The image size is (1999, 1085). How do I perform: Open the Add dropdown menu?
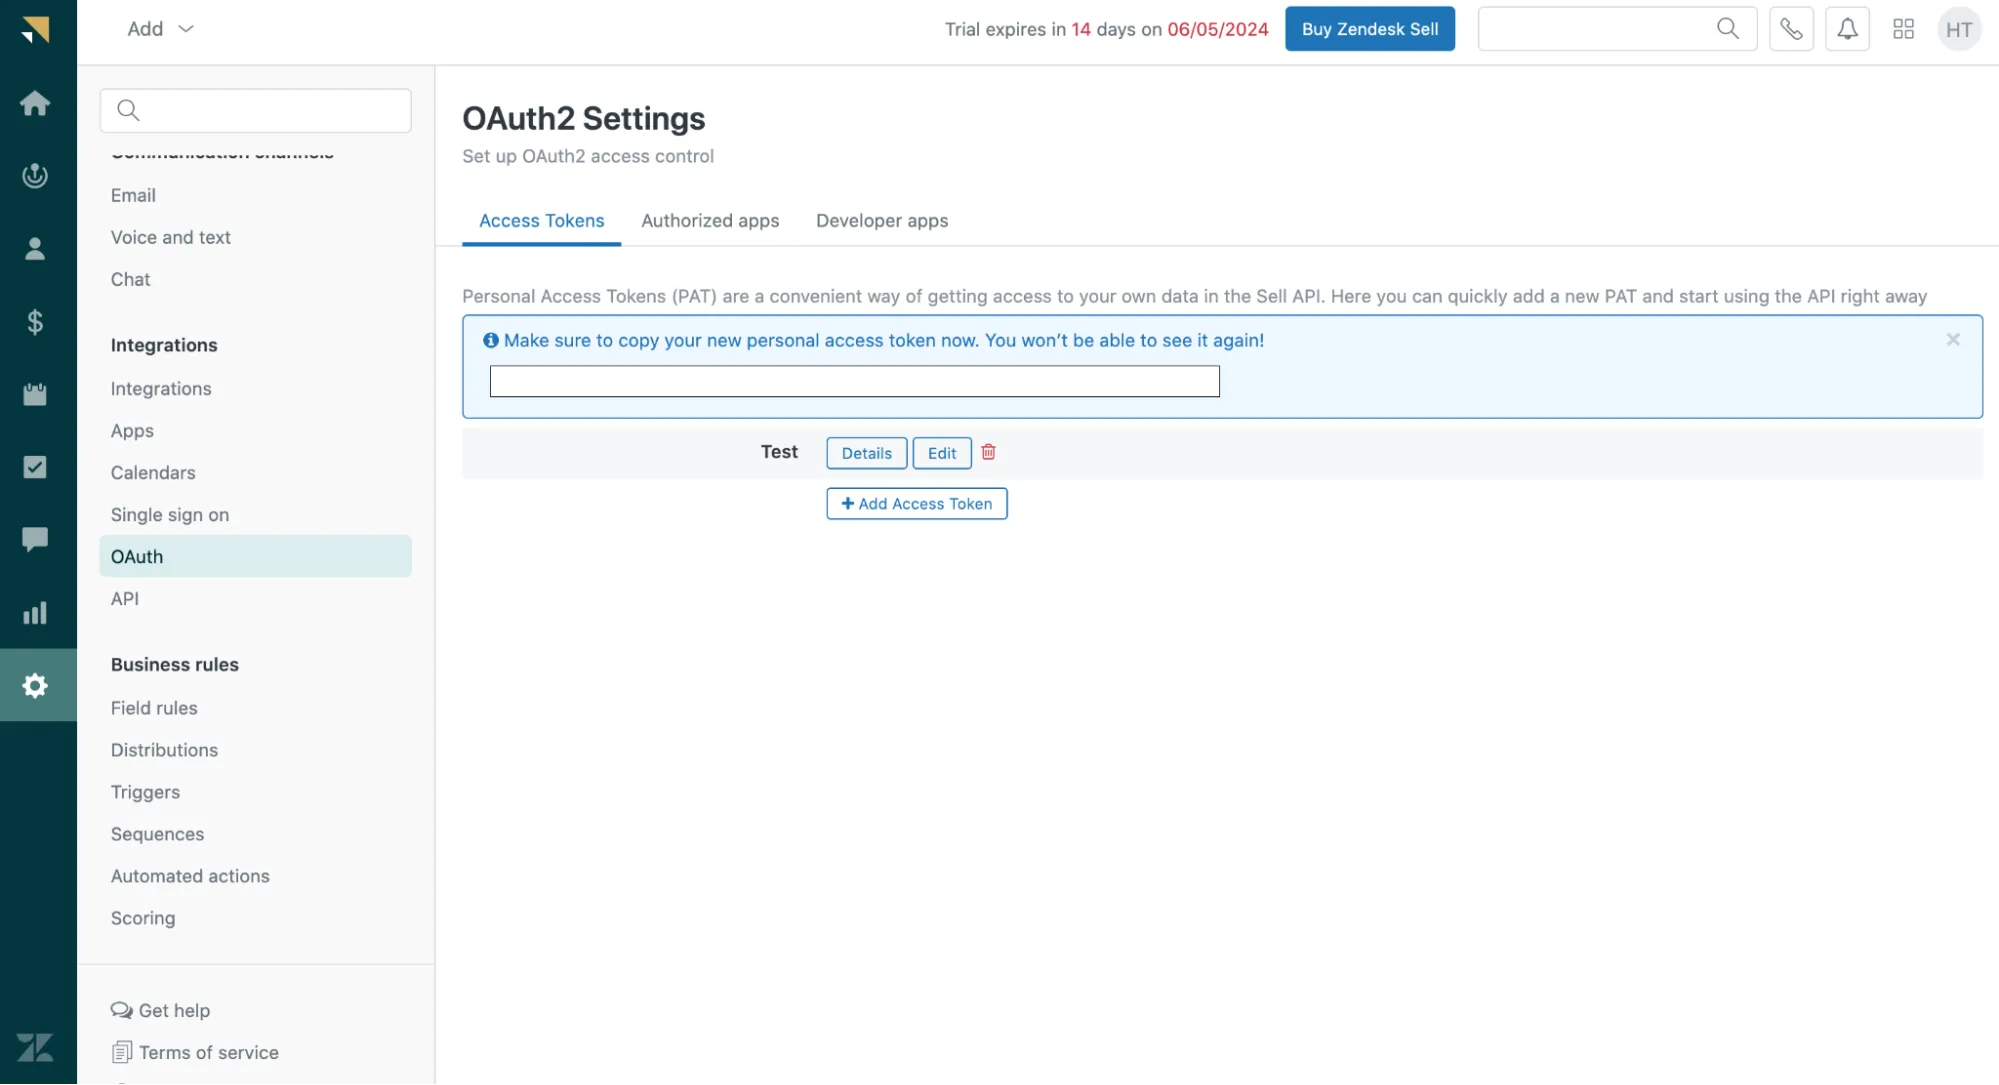coord(160,29)
